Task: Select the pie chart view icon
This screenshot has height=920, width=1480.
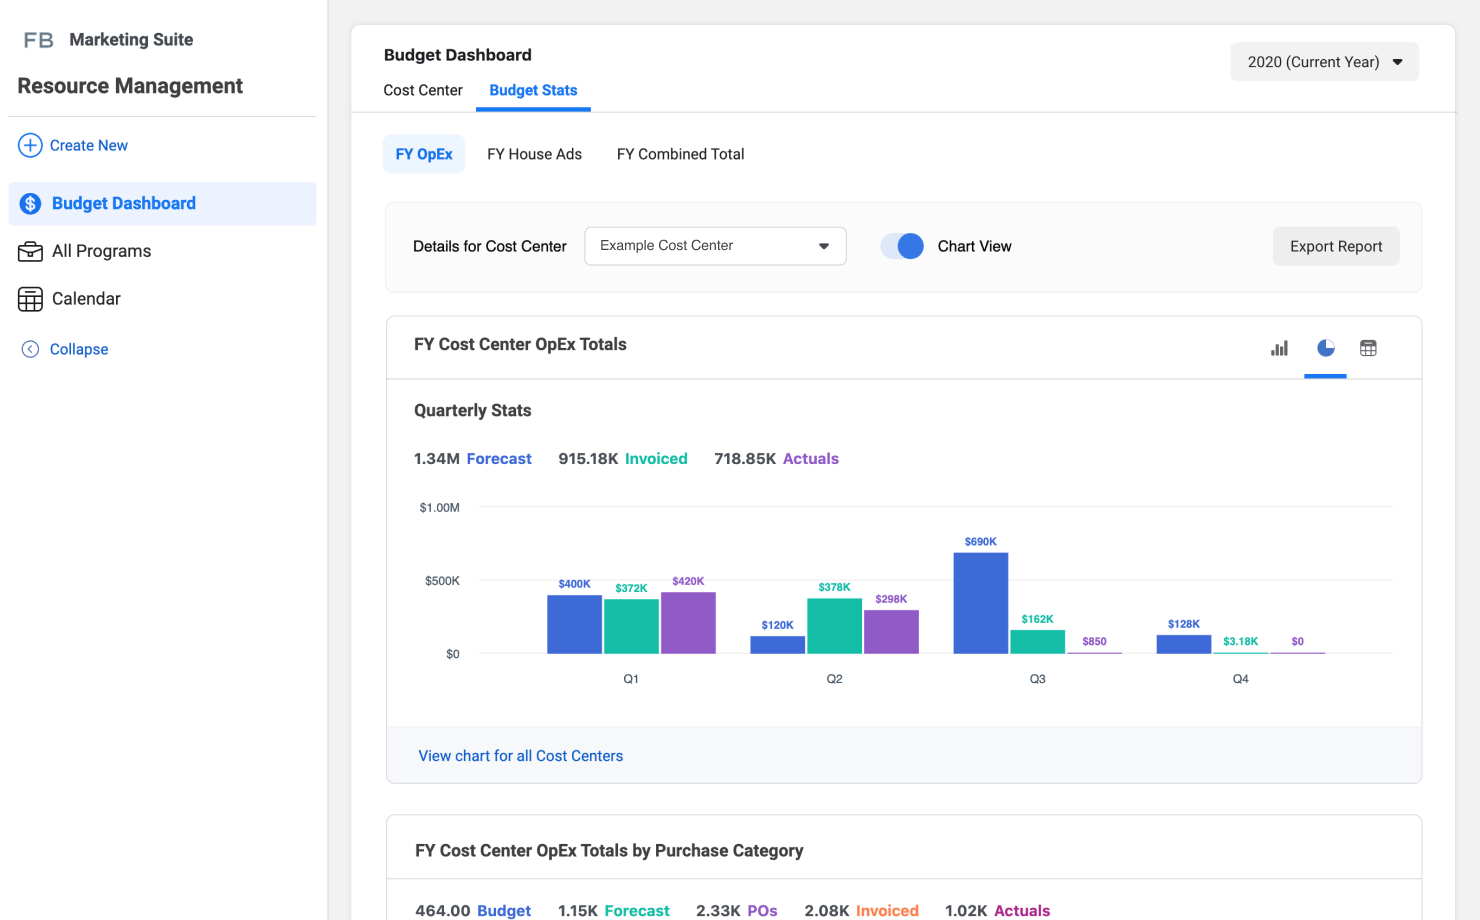Action: [x=1325, y=348]
